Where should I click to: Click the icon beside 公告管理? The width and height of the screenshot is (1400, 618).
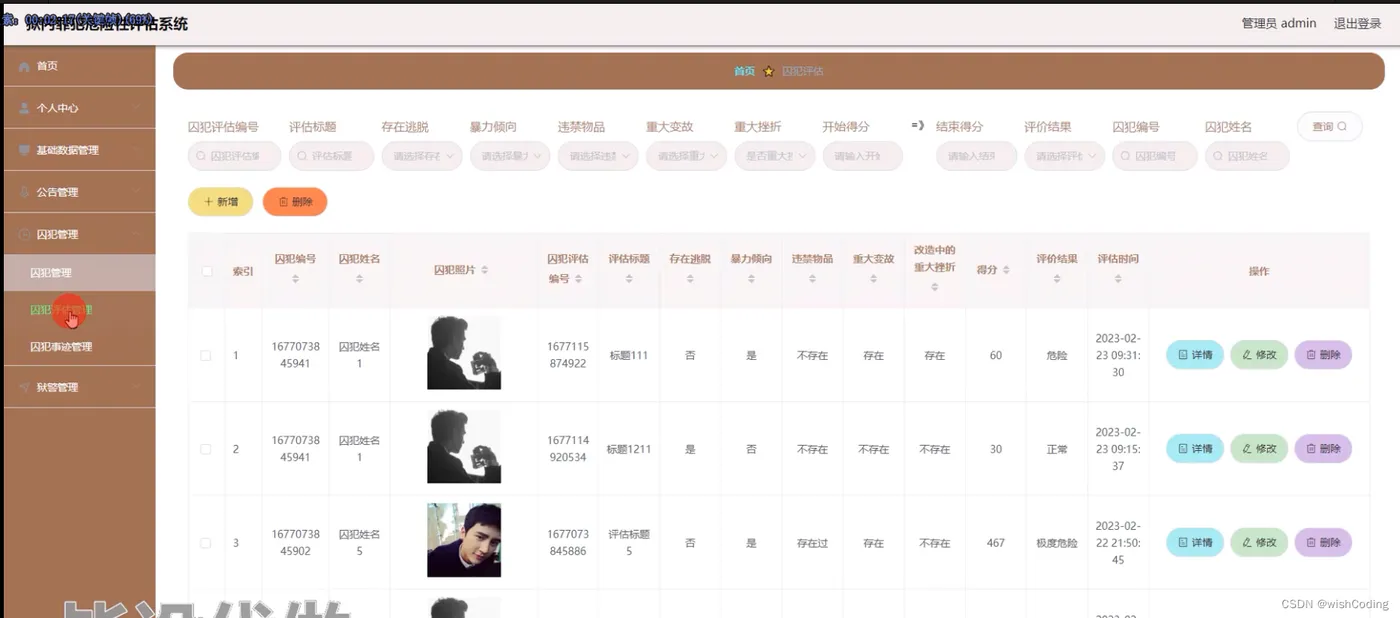point(25,192)
